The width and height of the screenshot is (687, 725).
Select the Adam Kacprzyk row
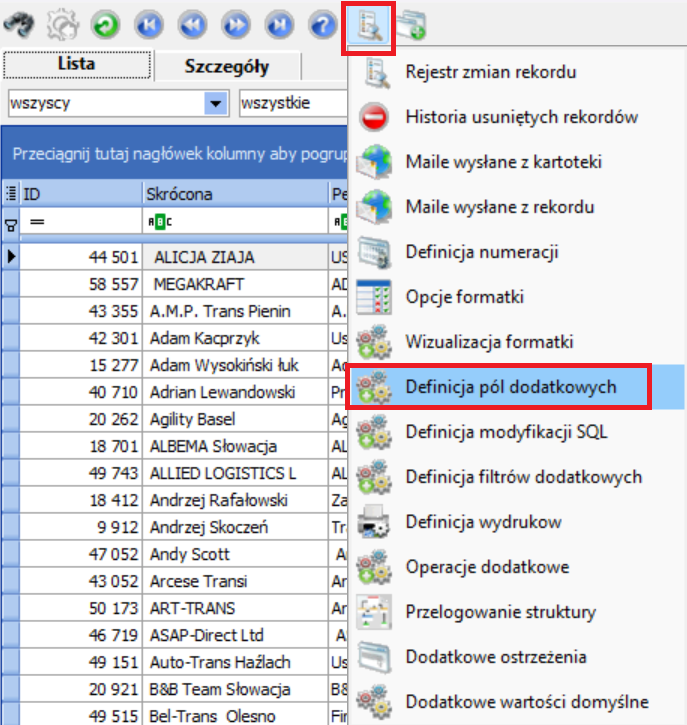tap(175, 338)
